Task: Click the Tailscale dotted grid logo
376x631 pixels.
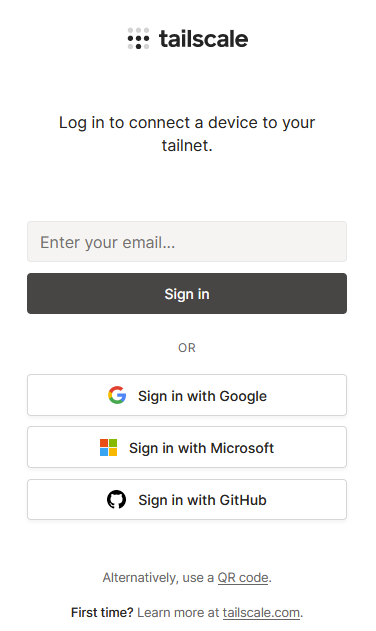Action: [138, 39]
